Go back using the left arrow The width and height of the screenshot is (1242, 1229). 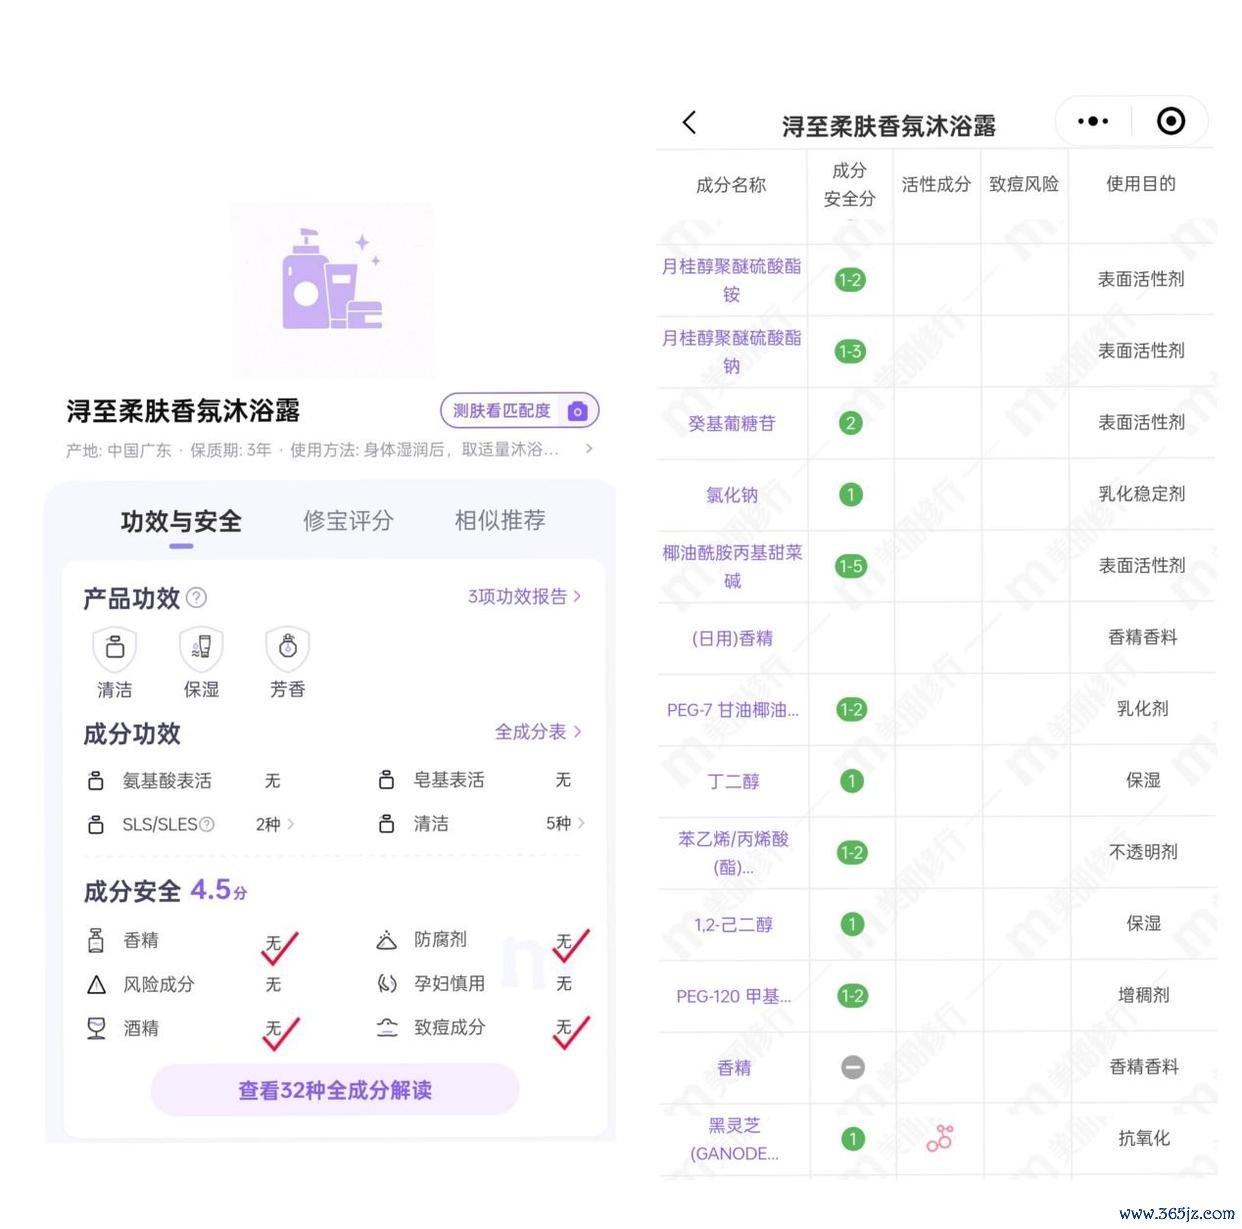pos(689,123)
